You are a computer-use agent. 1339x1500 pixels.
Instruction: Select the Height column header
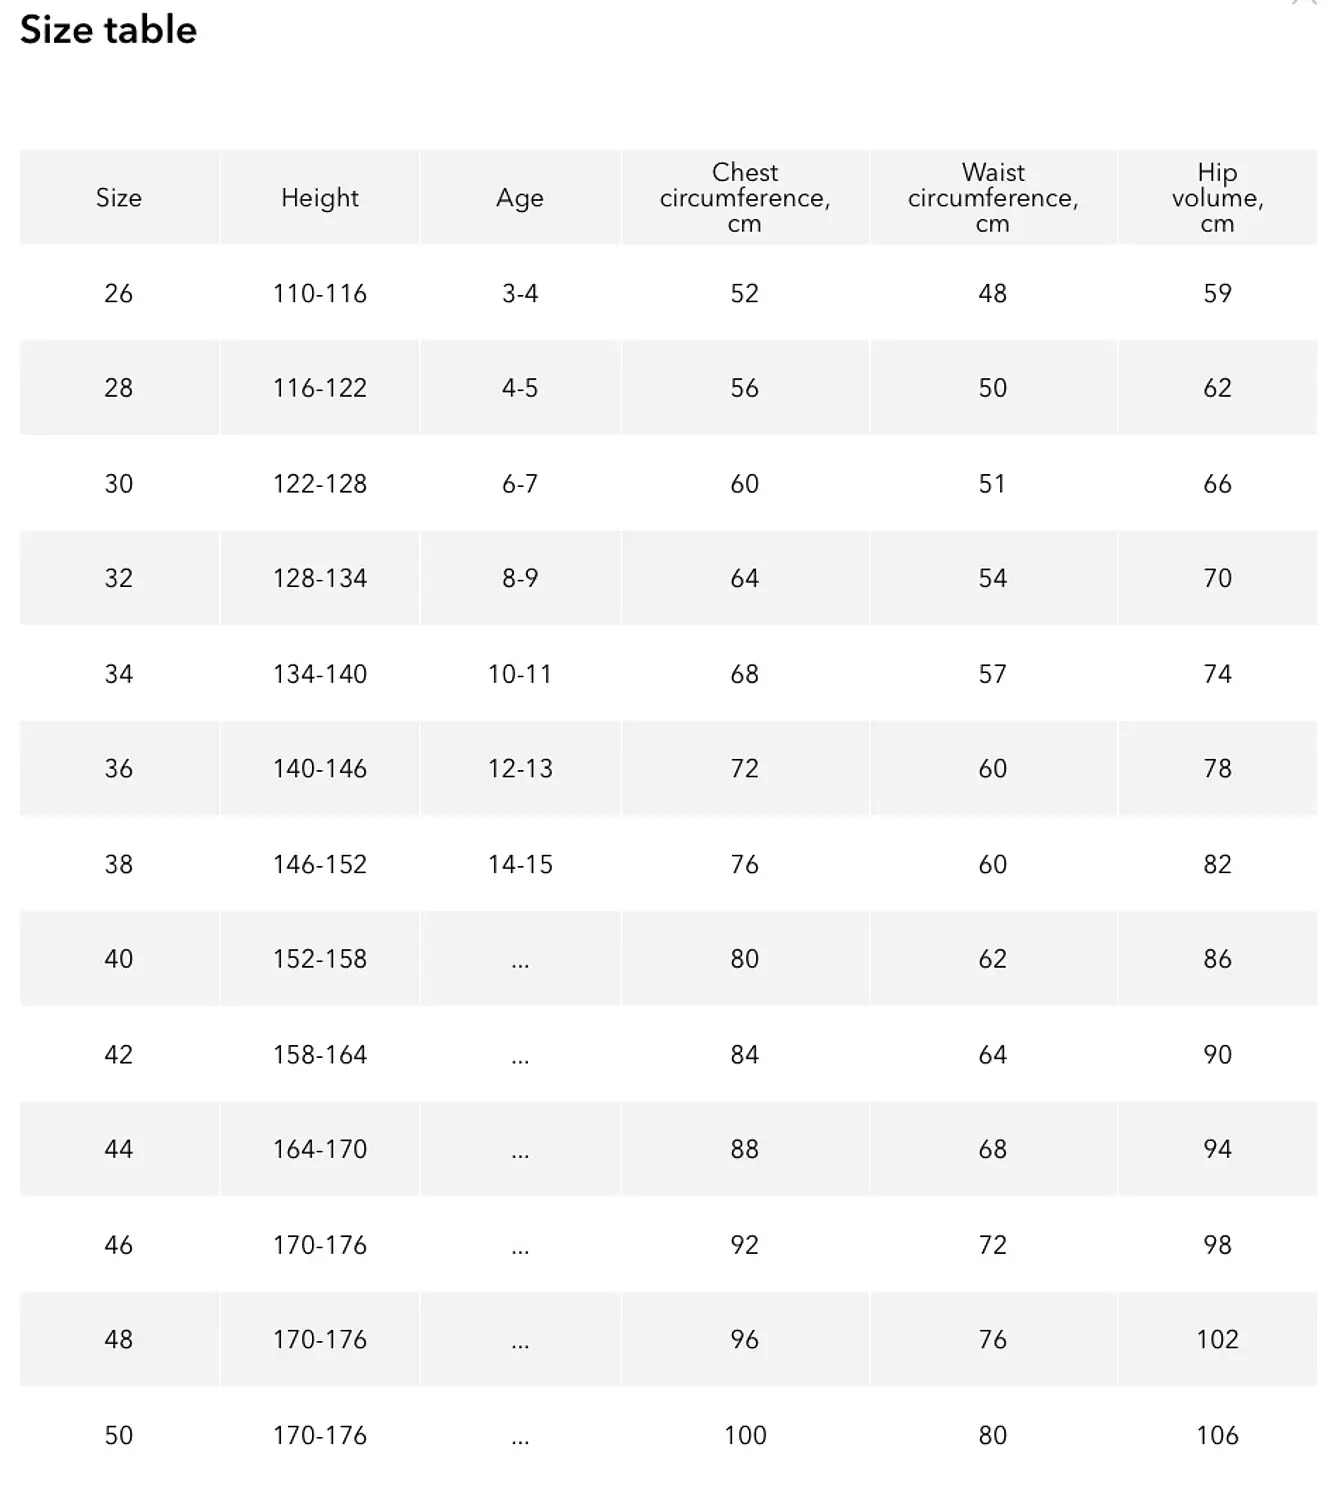click(320, 197)
